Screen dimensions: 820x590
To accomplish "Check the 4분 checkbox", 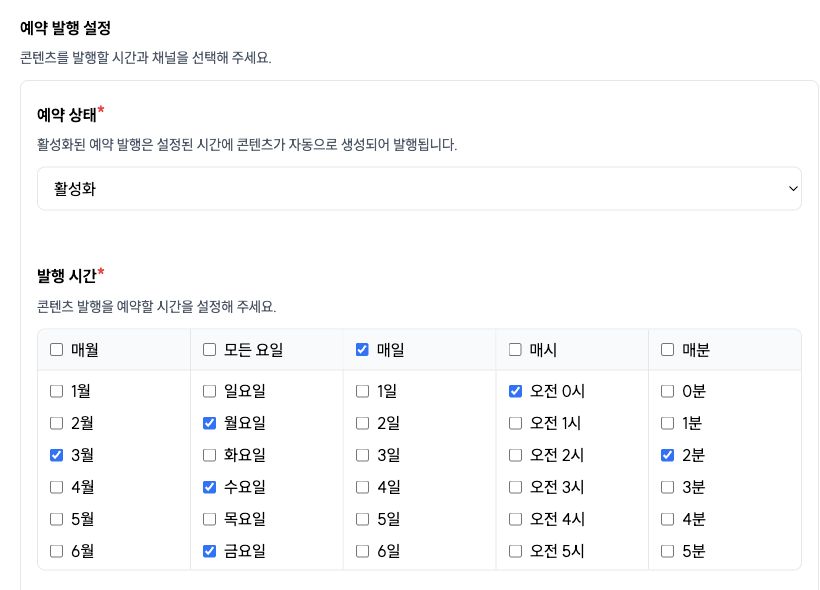I will pyautogui.click(x=667, y=519).
